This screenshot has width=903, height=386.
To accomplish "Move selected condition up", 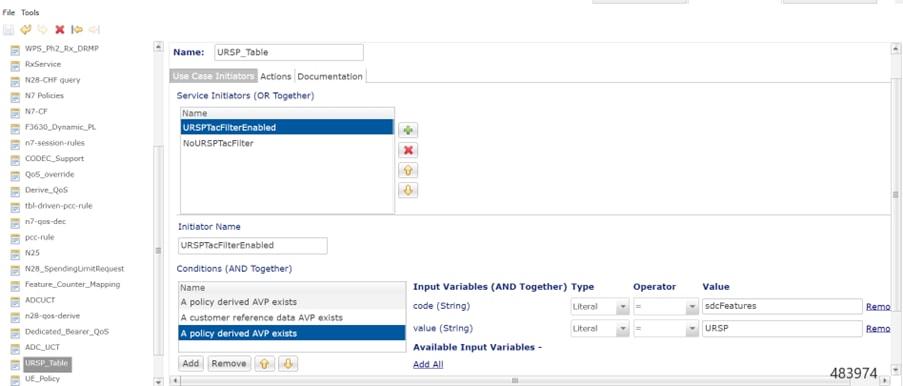I will click(264, 364).
